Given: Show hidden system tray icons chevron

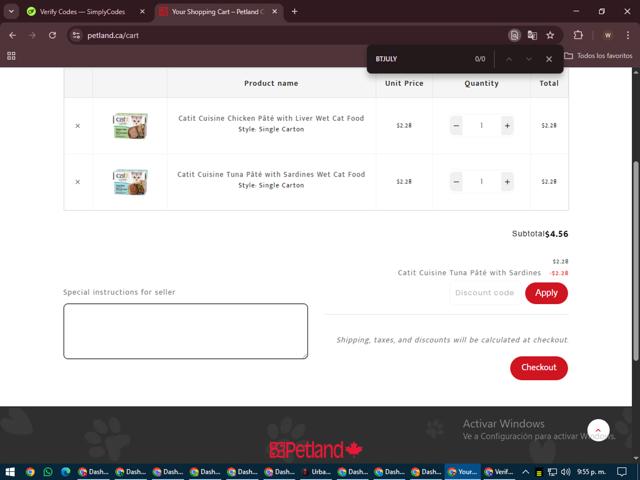Looking at the screenshot, I should (526, 472).
